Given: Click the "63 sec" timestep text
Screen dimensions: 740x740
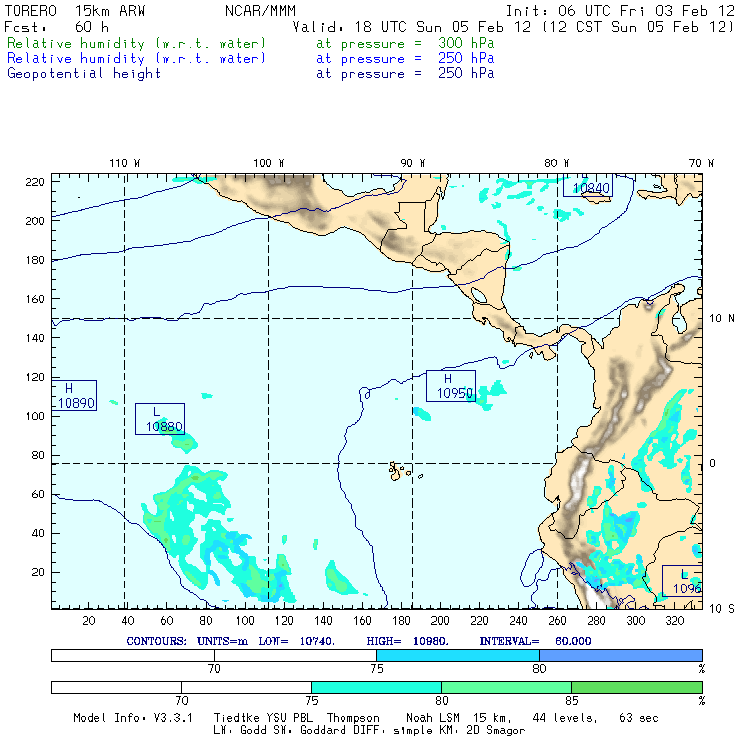Looking at the screenshot, I should pos(639,718).
